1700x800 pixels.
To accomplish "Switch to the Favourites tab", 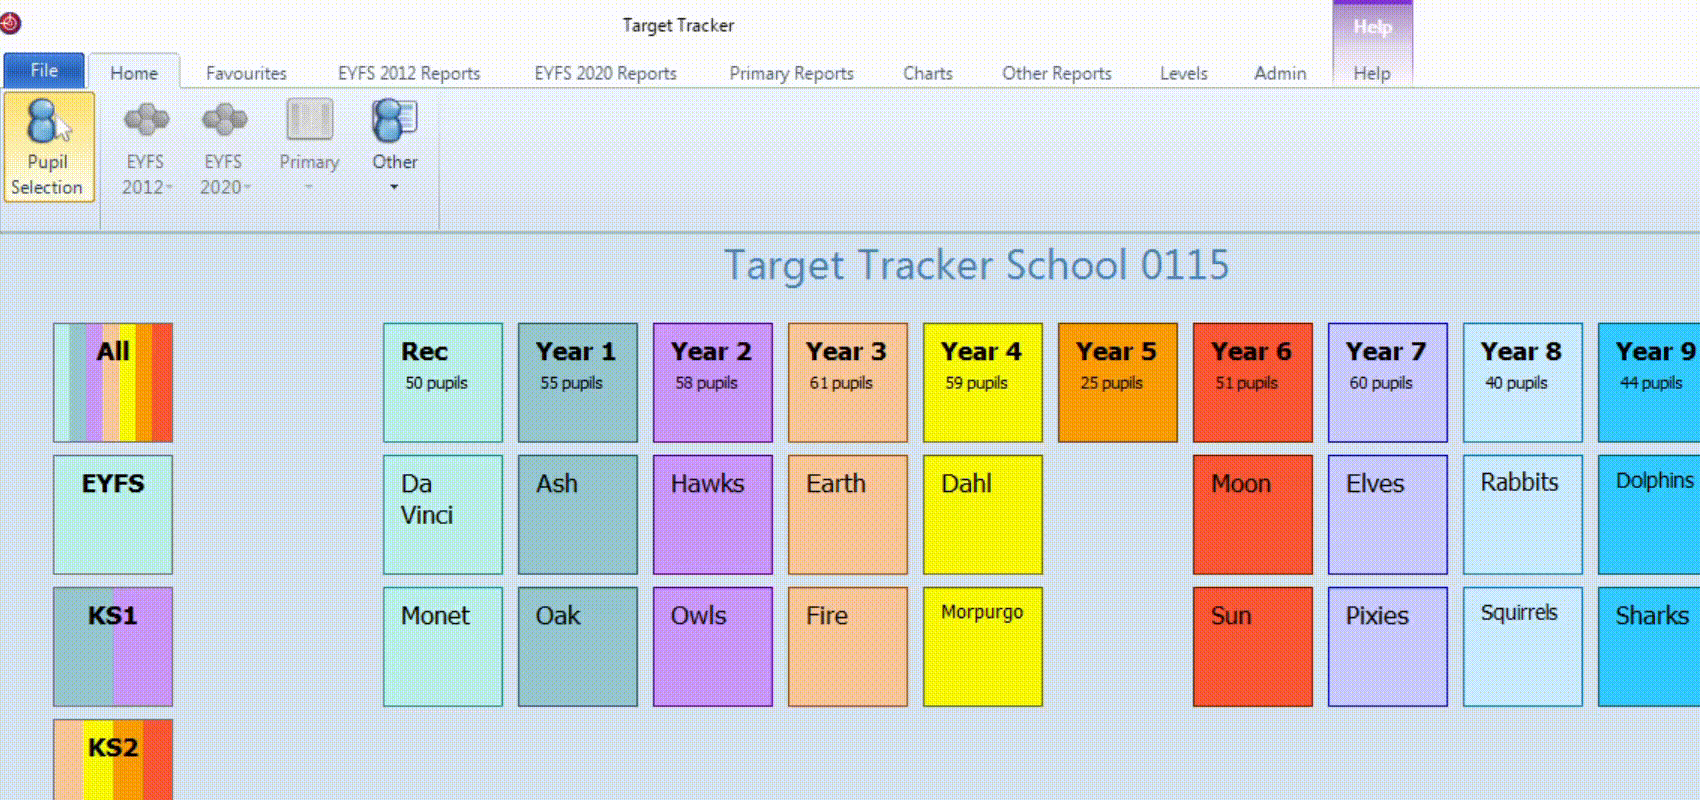I will [246, 73].
